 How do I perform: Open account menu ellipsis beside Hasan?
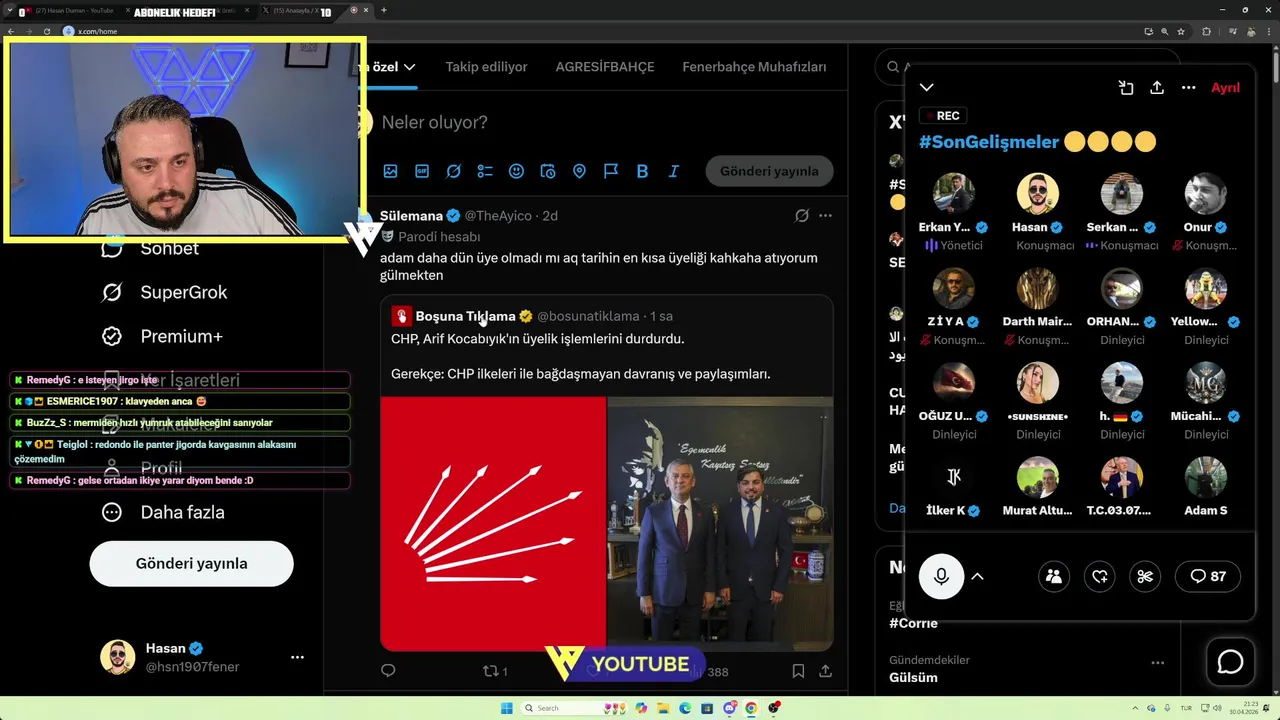pyautogui.click(x=297, y=657)
